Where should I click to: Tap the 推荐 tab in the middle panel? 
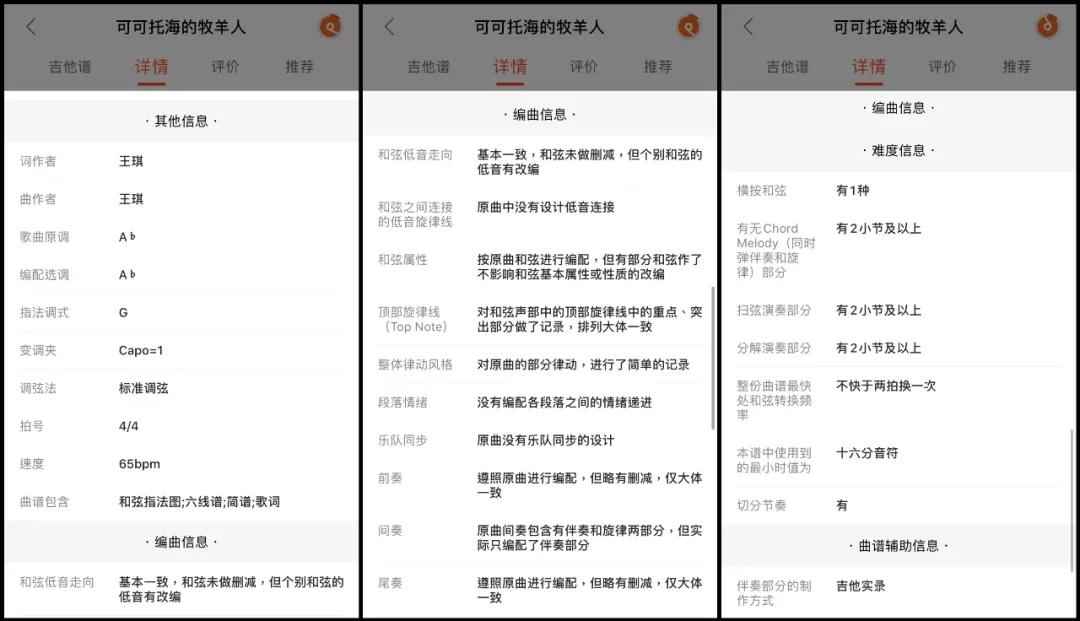658,68
